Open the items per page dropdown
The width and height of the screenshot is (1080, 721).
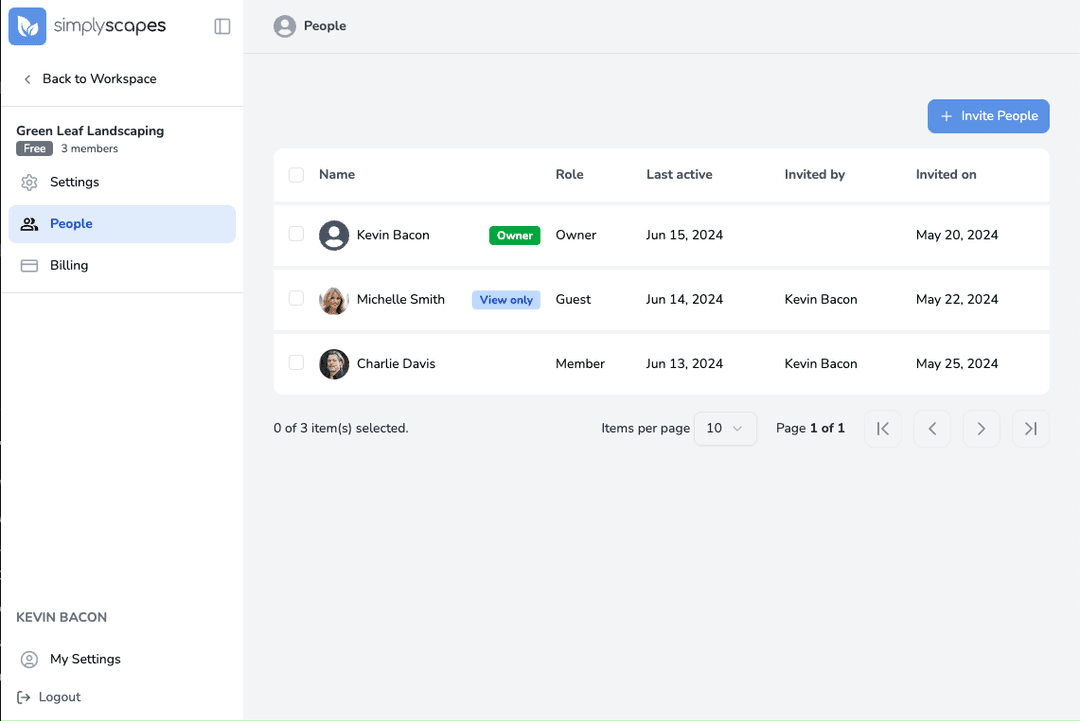[x=725, y=429]
